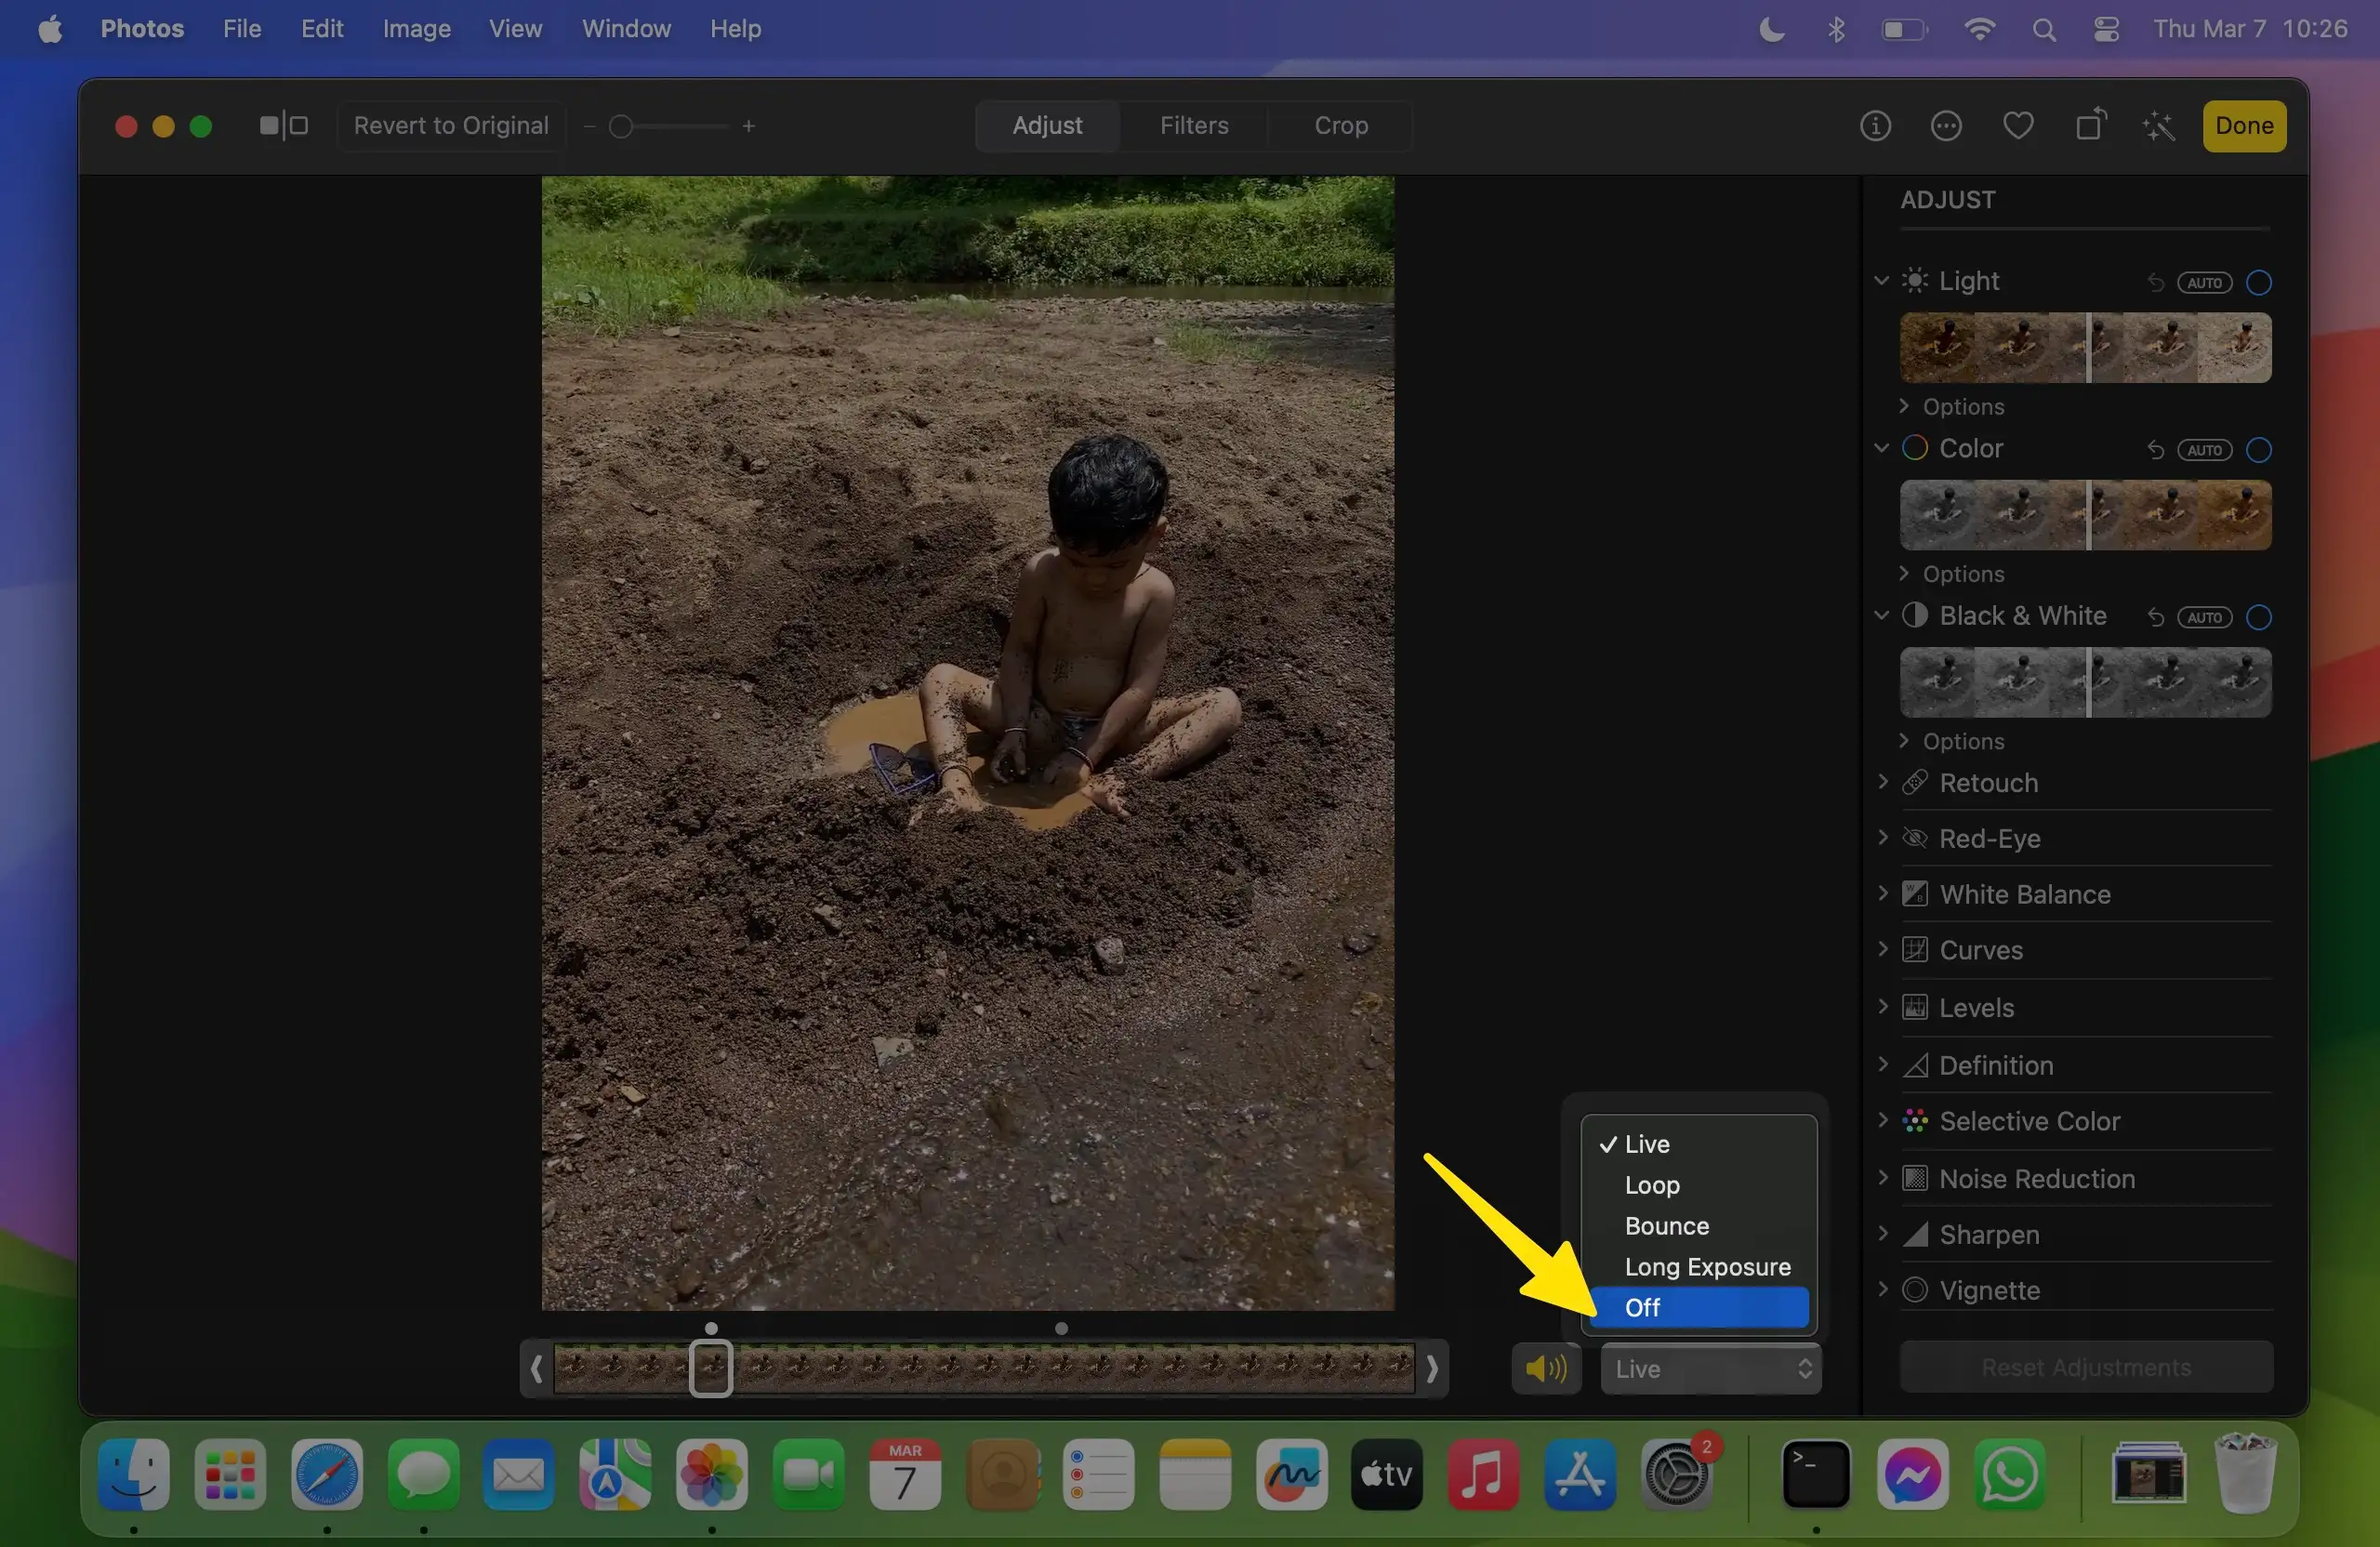Expand the Retouch section

coord(1988,783)
